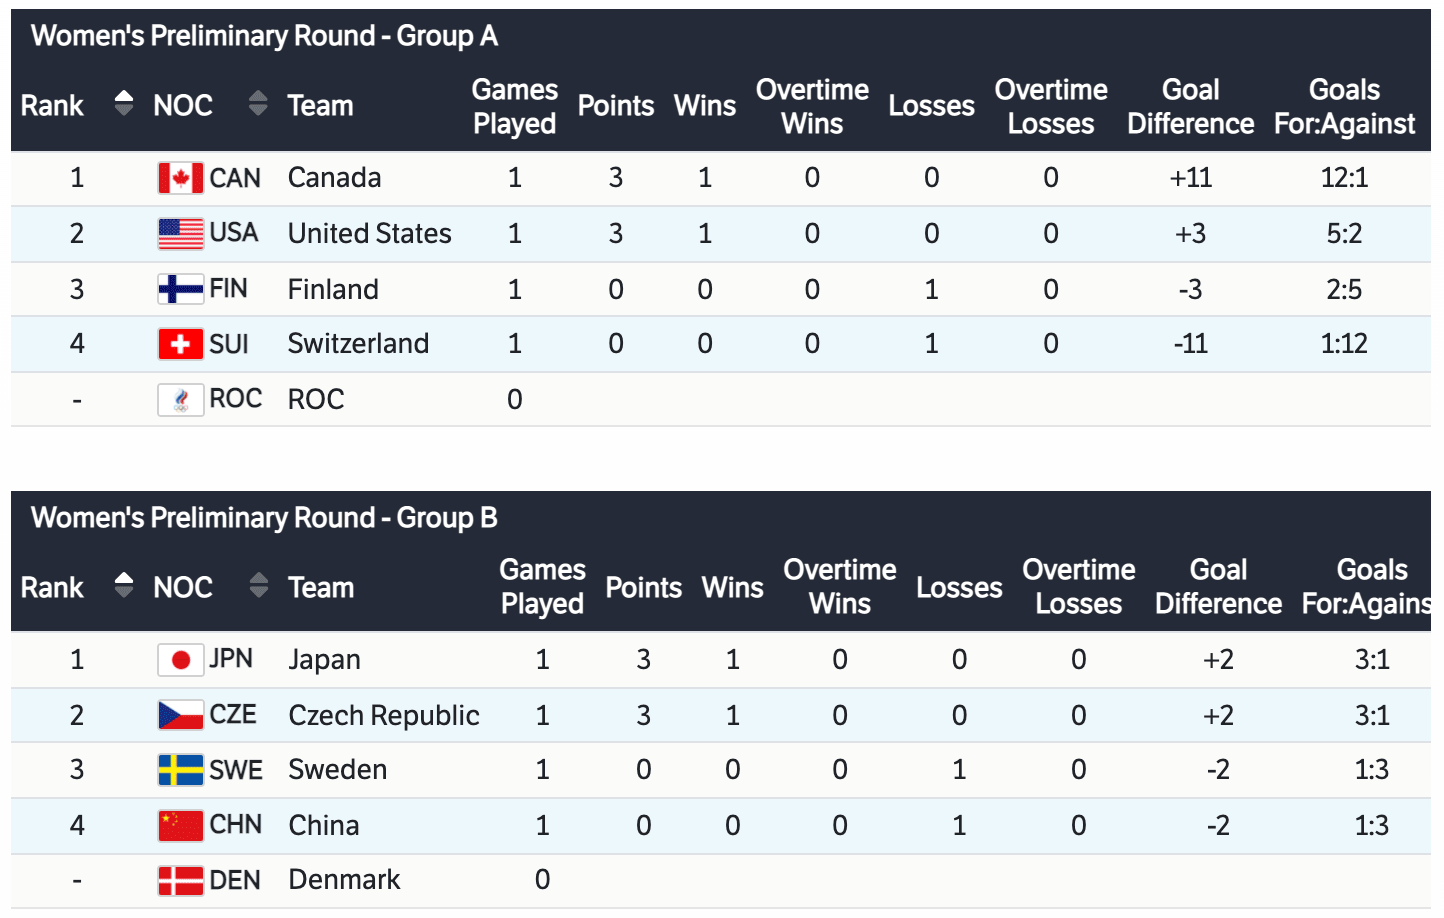Click Group B Goal Difference header
The width and height of the screenshot is (1444, 918).
click(x=1218, y=587)
